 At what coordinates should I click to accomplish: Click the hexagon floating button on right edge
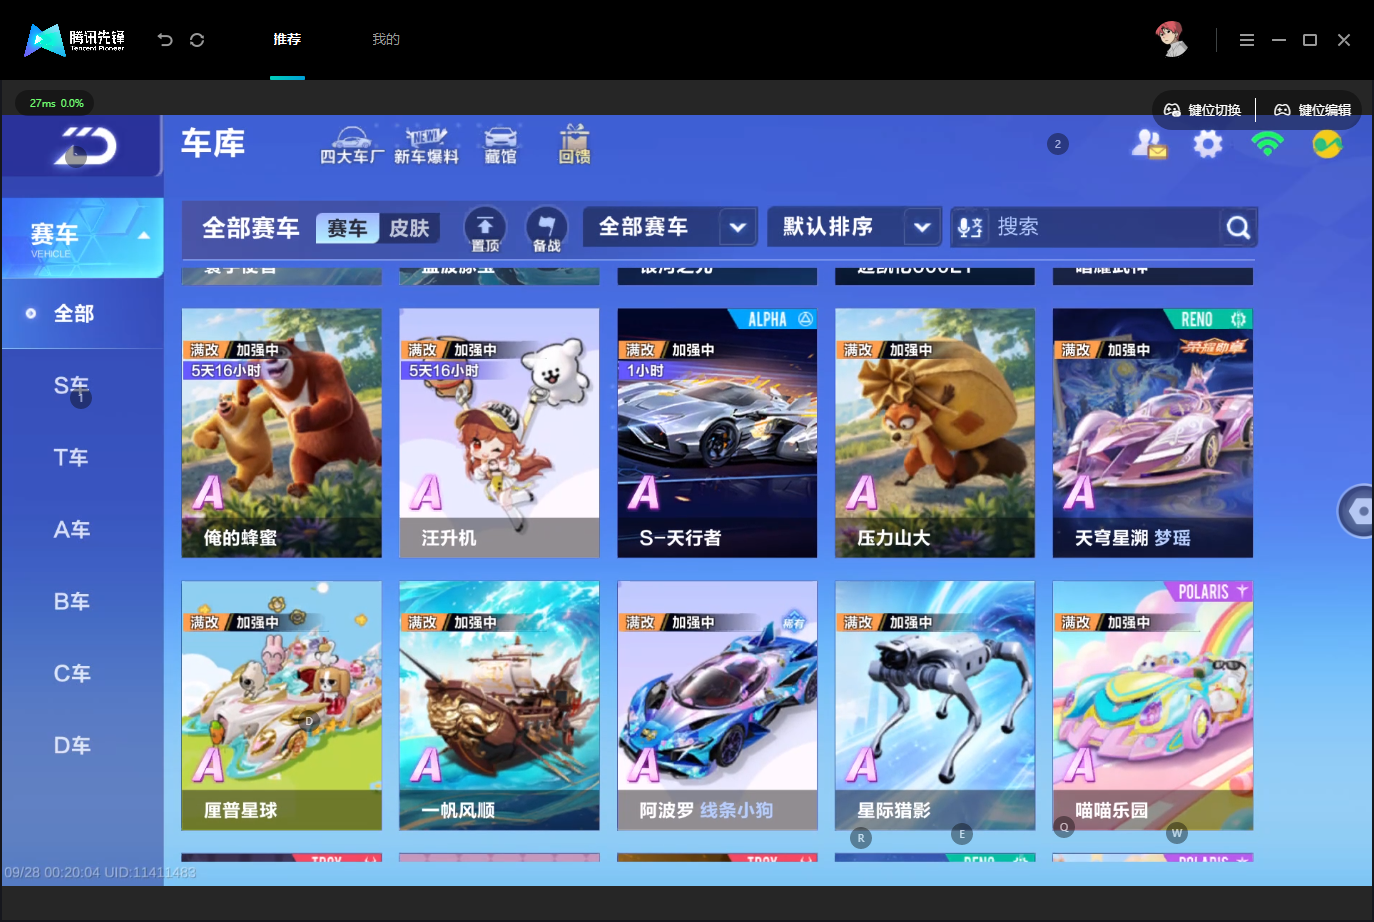(1357, 512)
